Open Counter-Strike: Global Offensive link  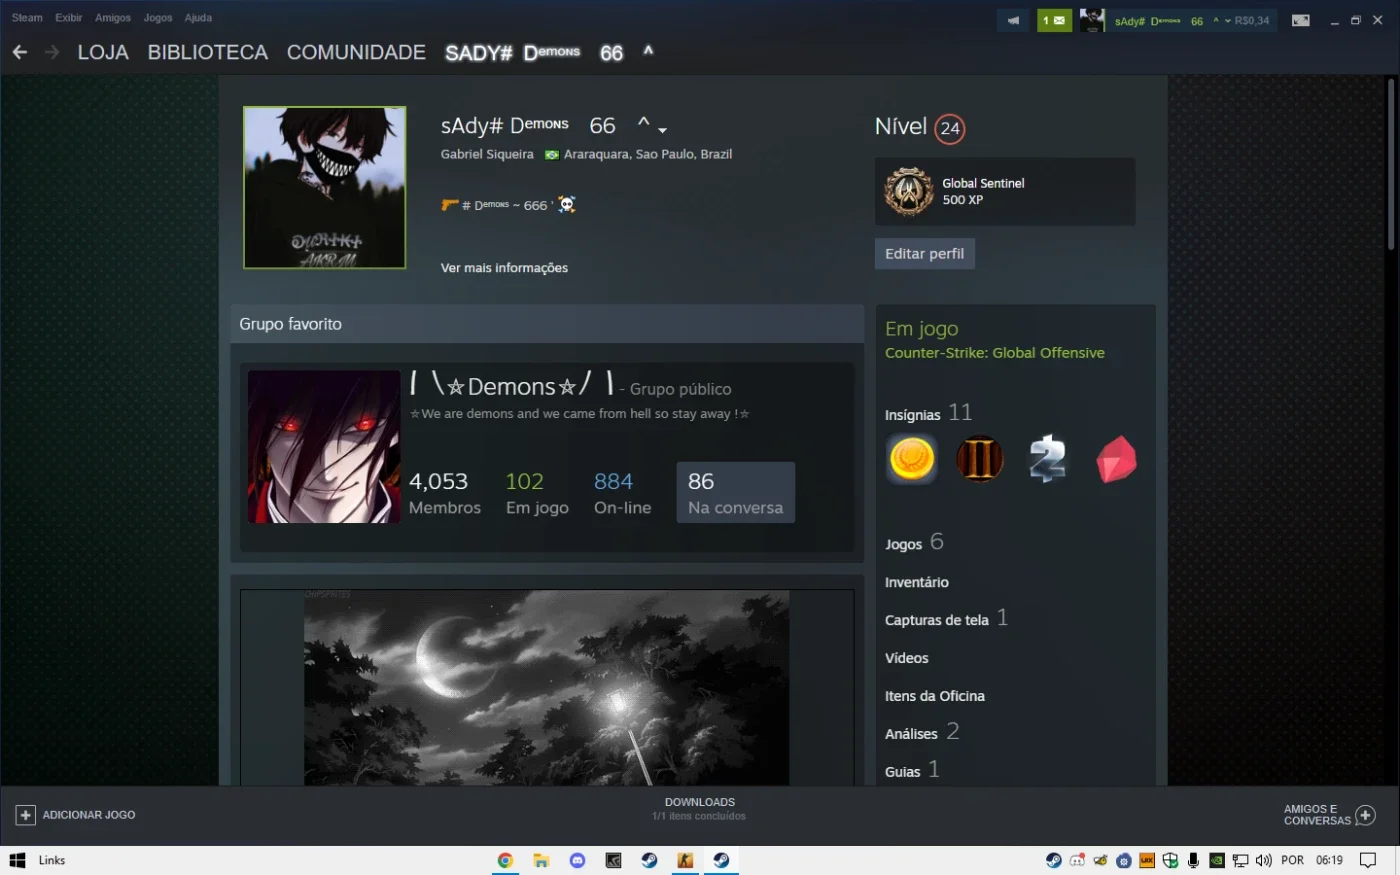click(x=995, y=353)
